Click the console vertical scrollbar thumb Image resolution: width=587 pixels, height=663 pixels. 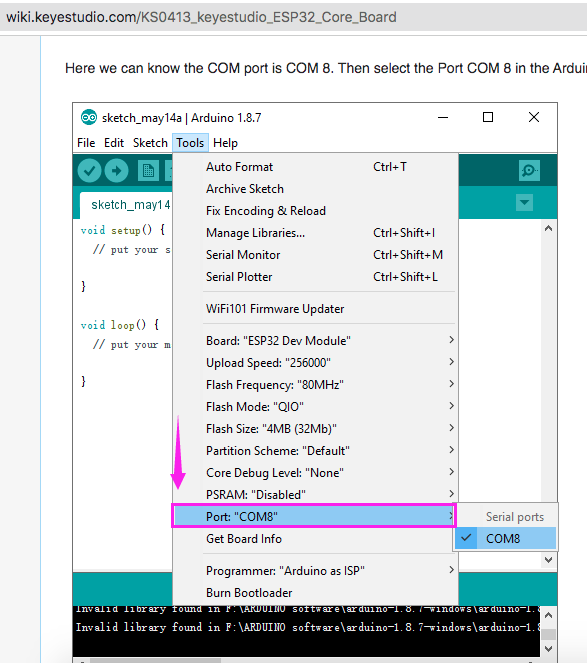(549, 634)
